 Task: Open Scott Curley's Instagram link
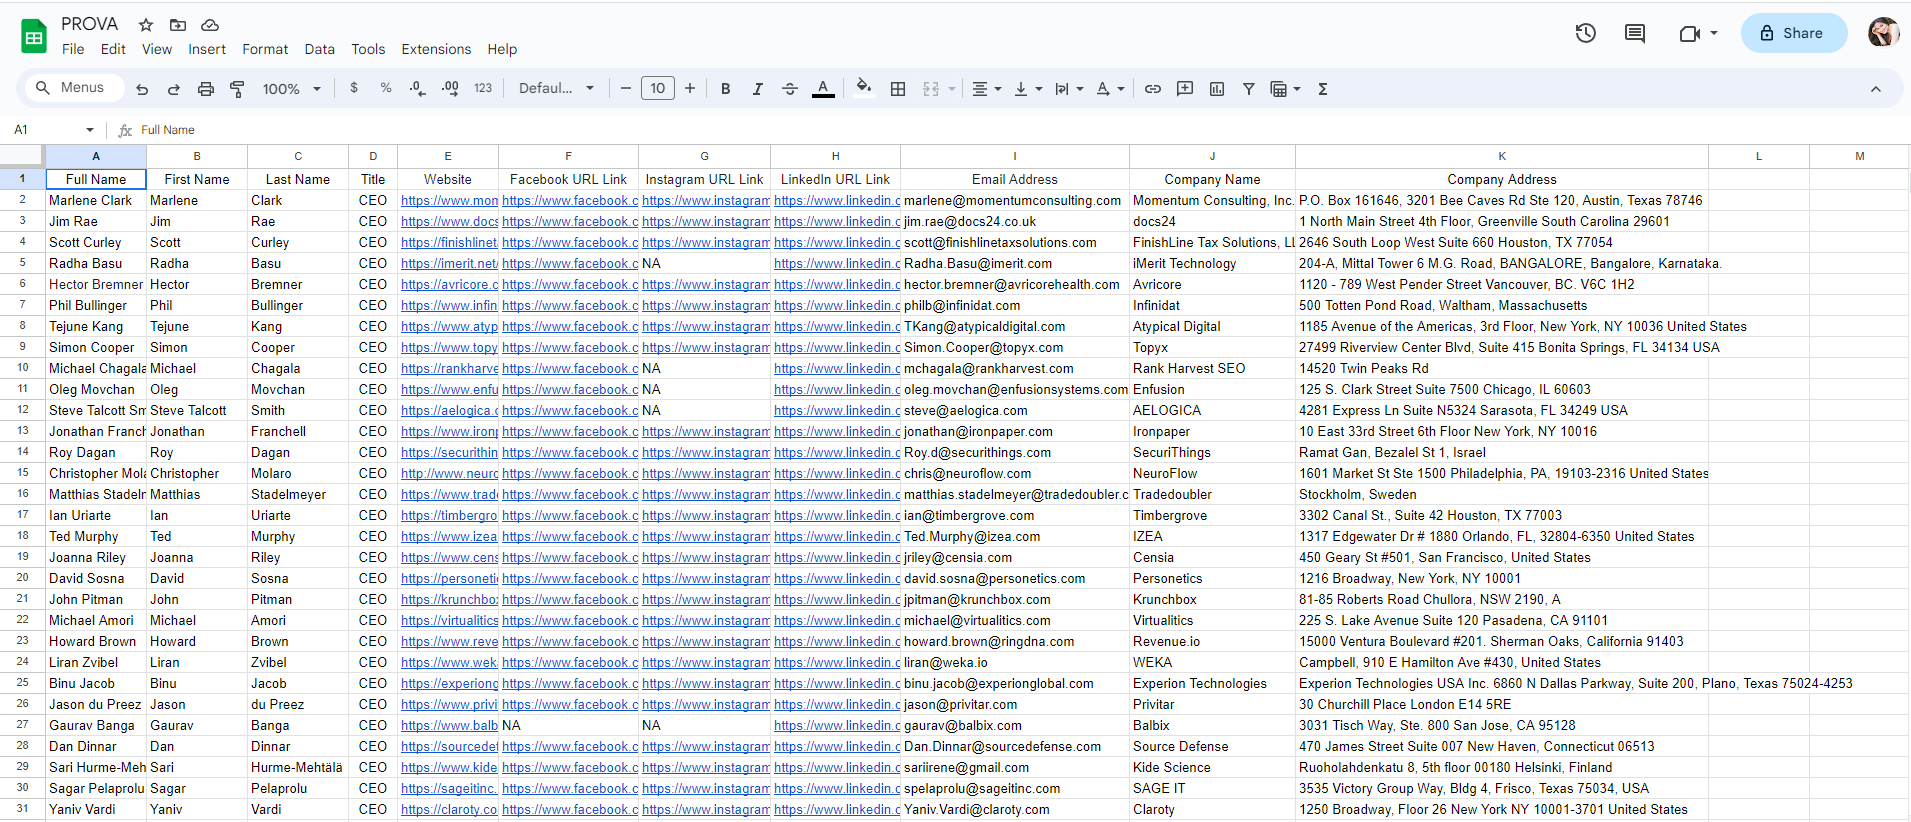(x=705, y=243)
